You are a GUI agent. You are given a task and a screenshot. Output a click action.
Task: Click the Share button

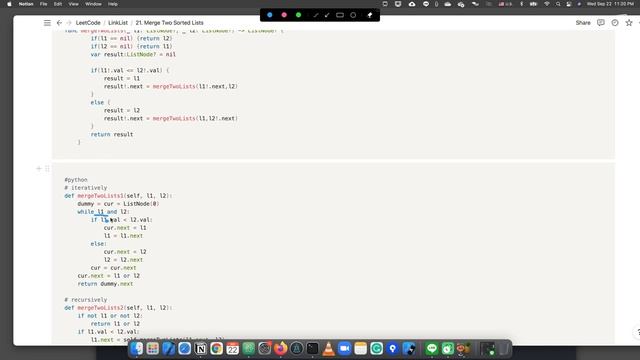pyautogui.click(x=583, y=23)
